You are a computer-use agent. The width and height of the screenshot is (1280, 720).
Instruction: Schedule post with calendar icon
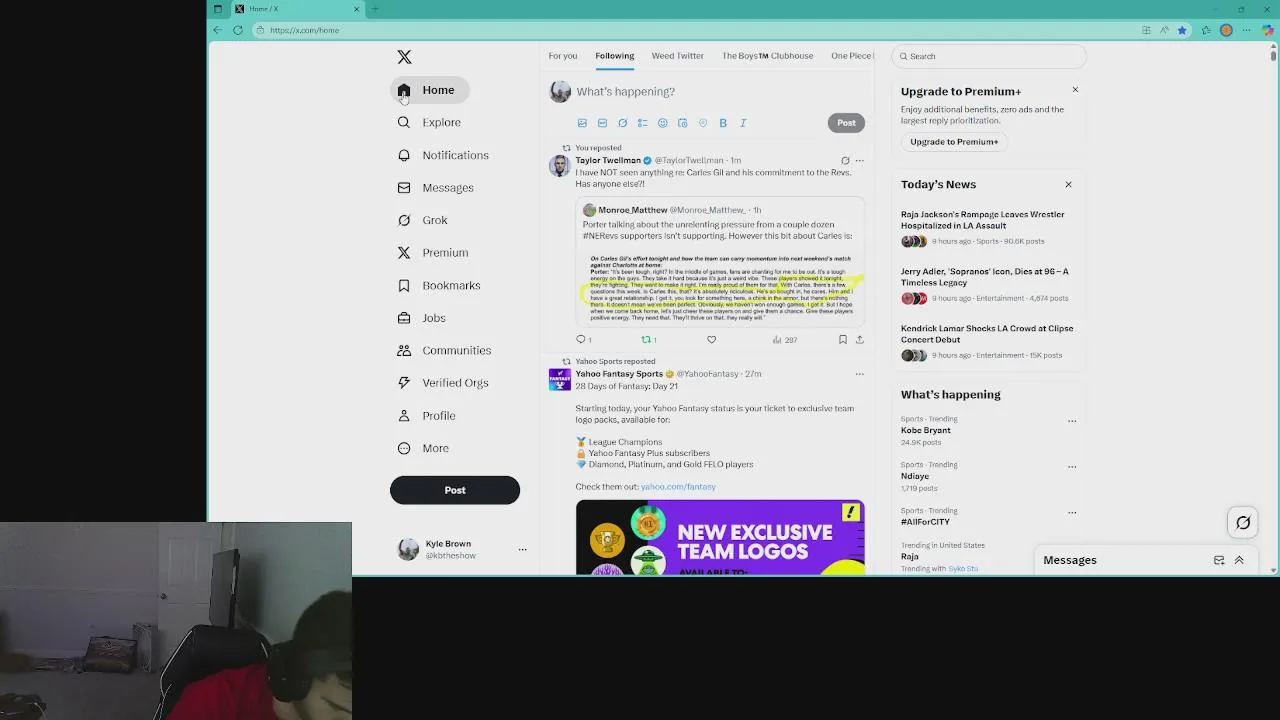click(682, 123)
